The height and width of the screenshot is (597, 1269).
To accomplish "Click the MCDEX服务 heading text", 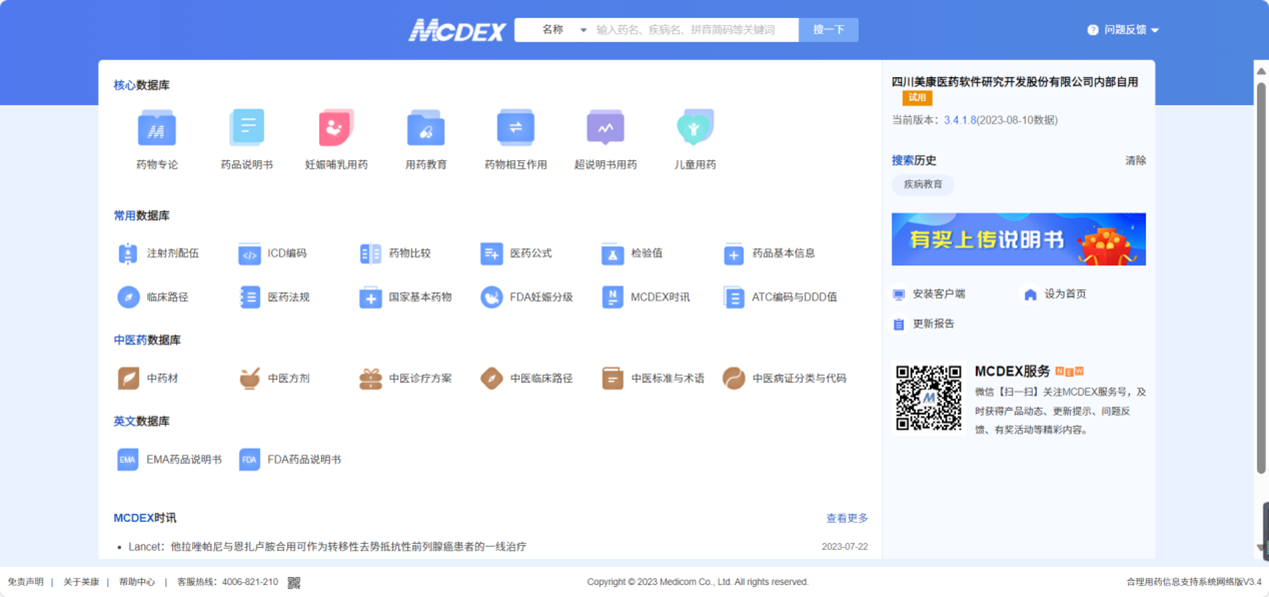I will pos(1012,372).
